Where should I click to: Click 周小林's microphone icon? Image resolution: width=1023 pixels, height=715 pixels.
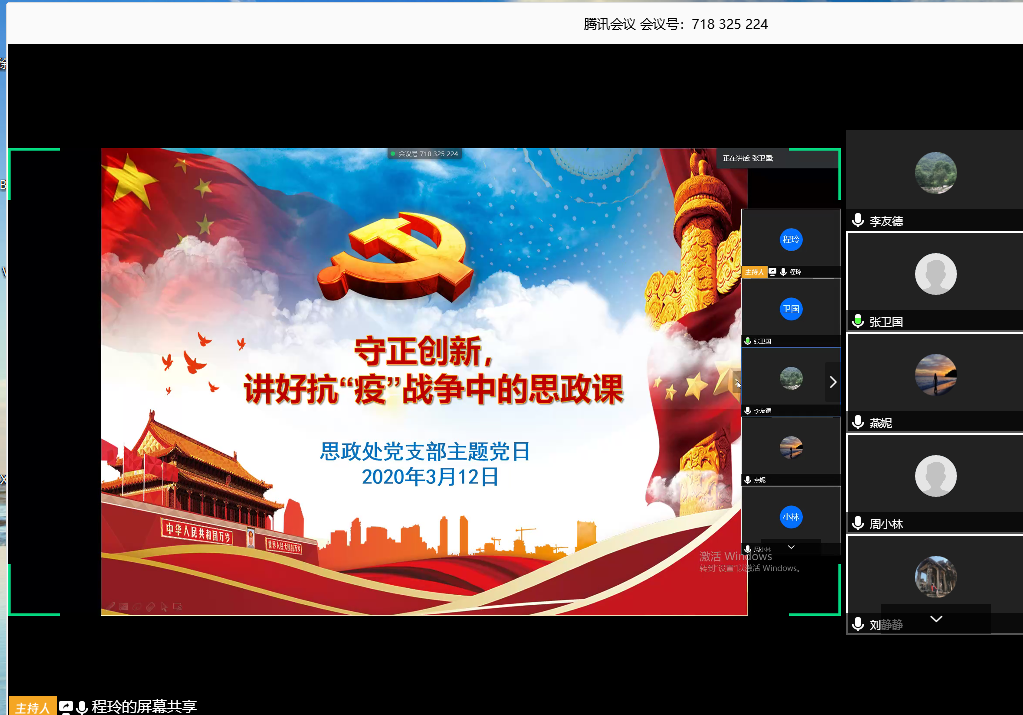[x=857, y=524]
